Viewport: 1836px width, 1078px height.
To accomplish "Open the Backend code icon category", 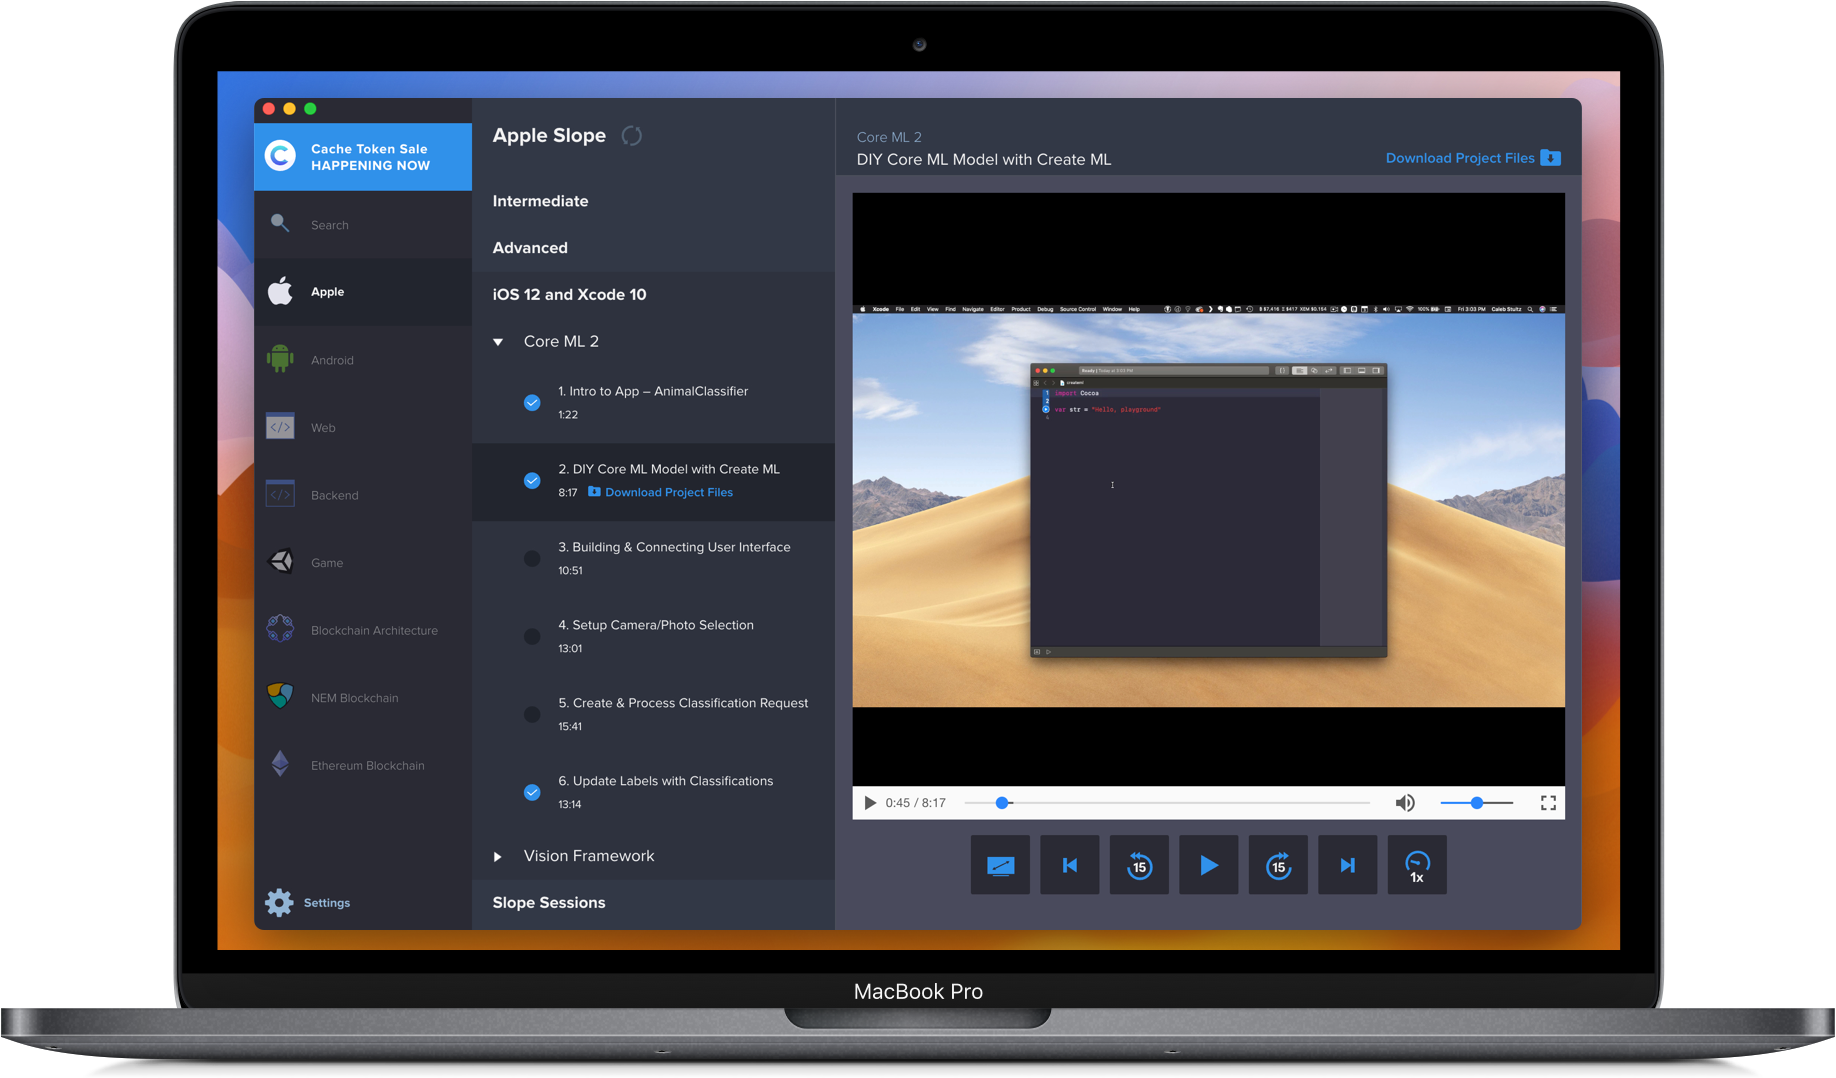I will click(280, 494).
